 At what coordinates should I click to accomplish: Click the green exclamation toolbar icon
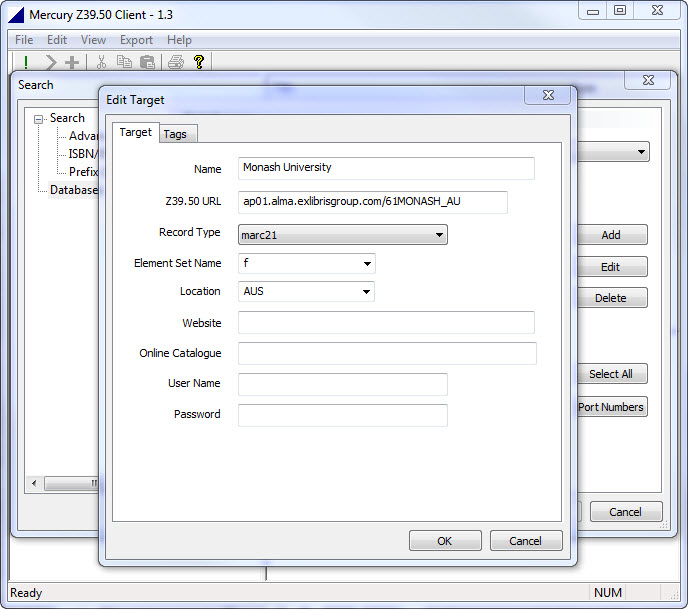point(26,62)
